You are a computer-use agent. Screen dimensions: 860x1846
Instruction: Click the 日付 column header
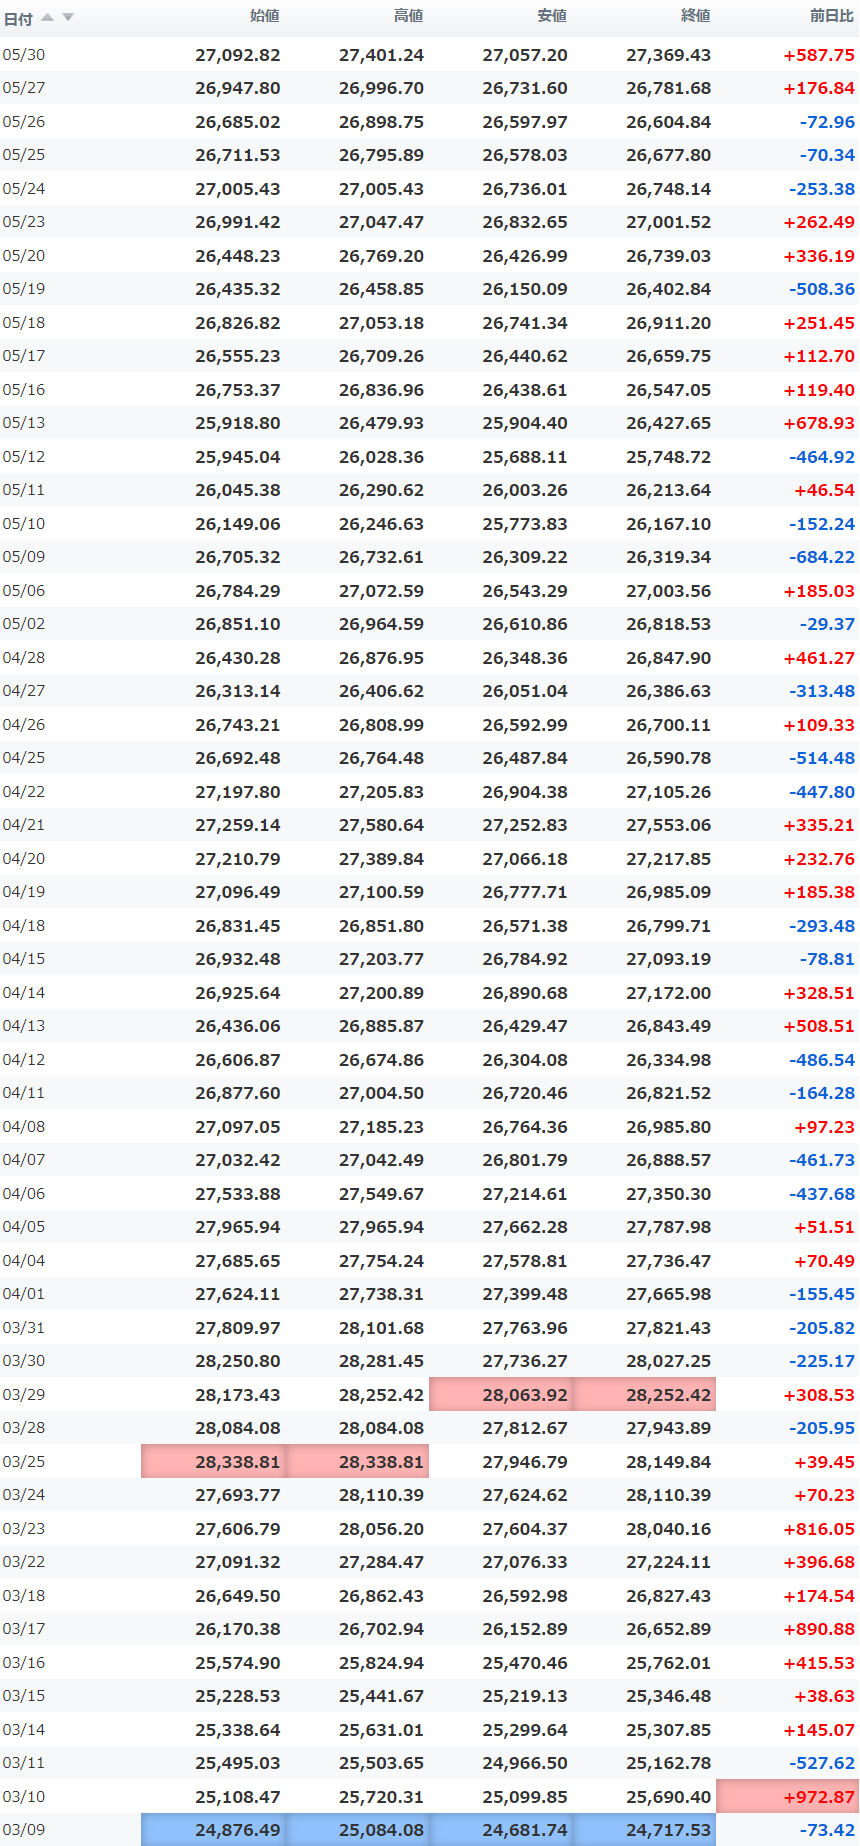pyautogui.click(x=19, y=18)
